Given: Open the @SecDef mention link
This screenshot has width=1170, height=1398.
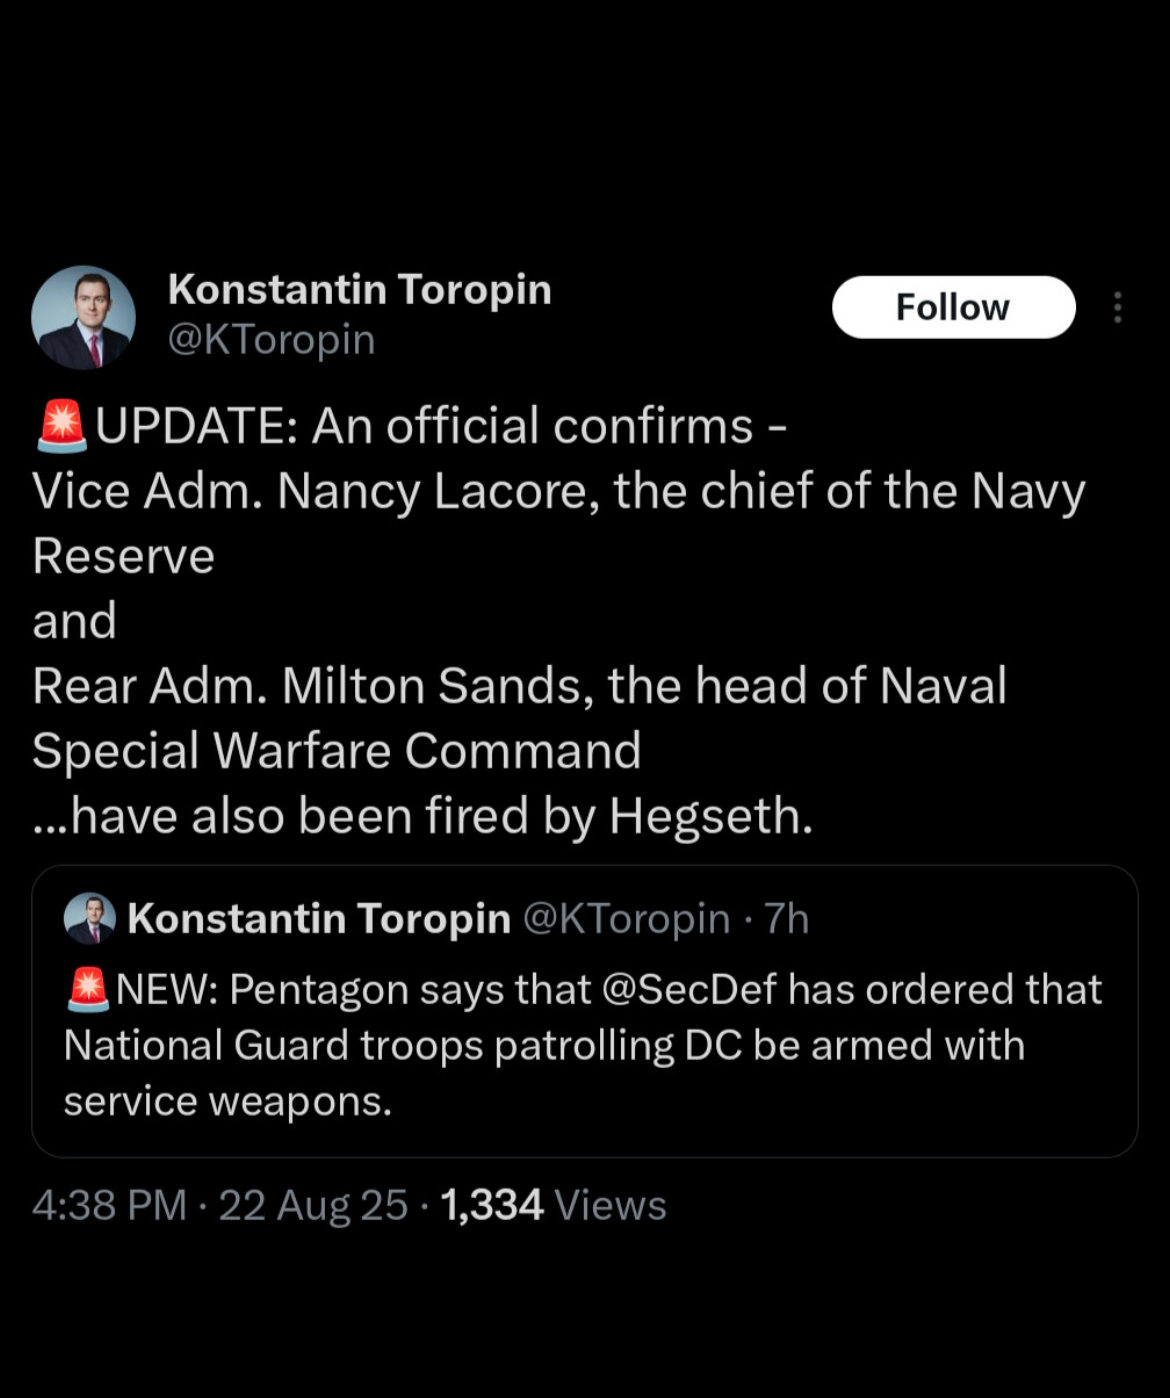Looking at the screenshot, I should point(689,989).
